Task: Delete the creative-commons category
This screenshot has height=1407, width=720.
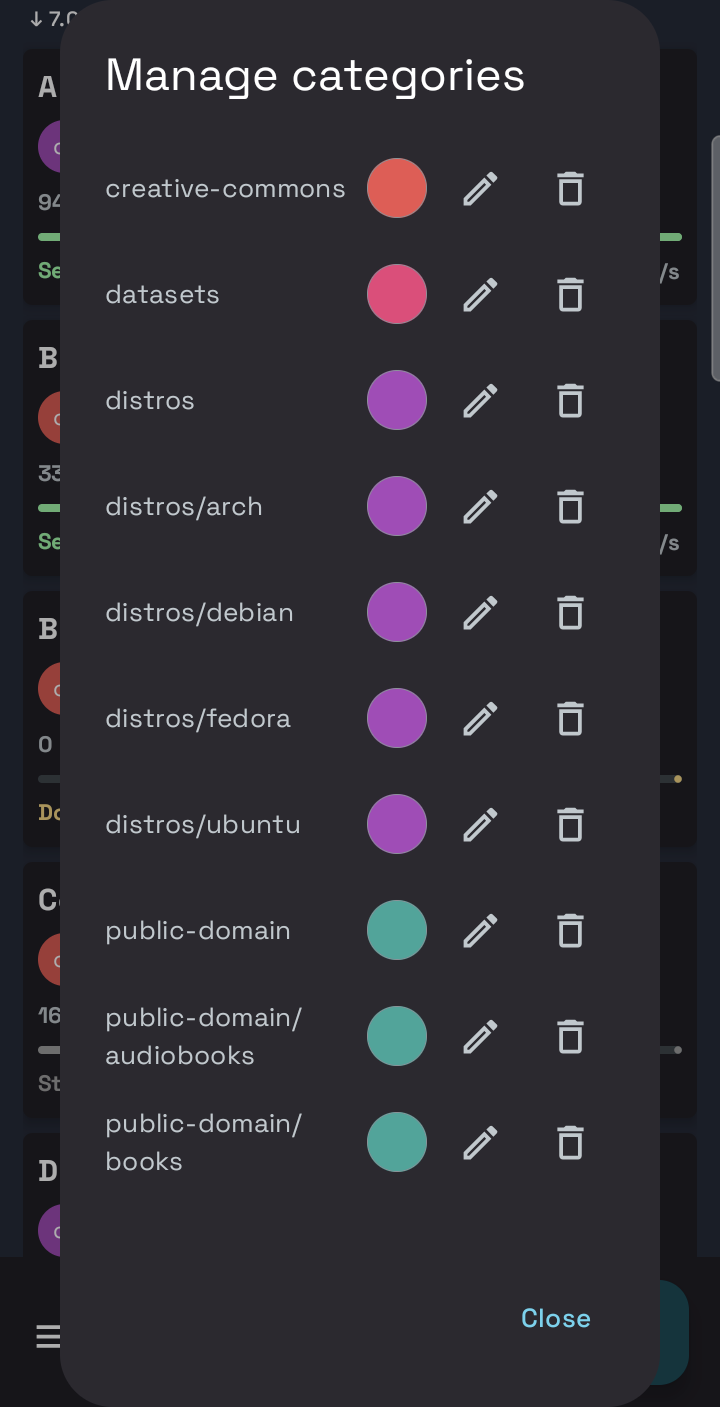Action: click(570, 188)
